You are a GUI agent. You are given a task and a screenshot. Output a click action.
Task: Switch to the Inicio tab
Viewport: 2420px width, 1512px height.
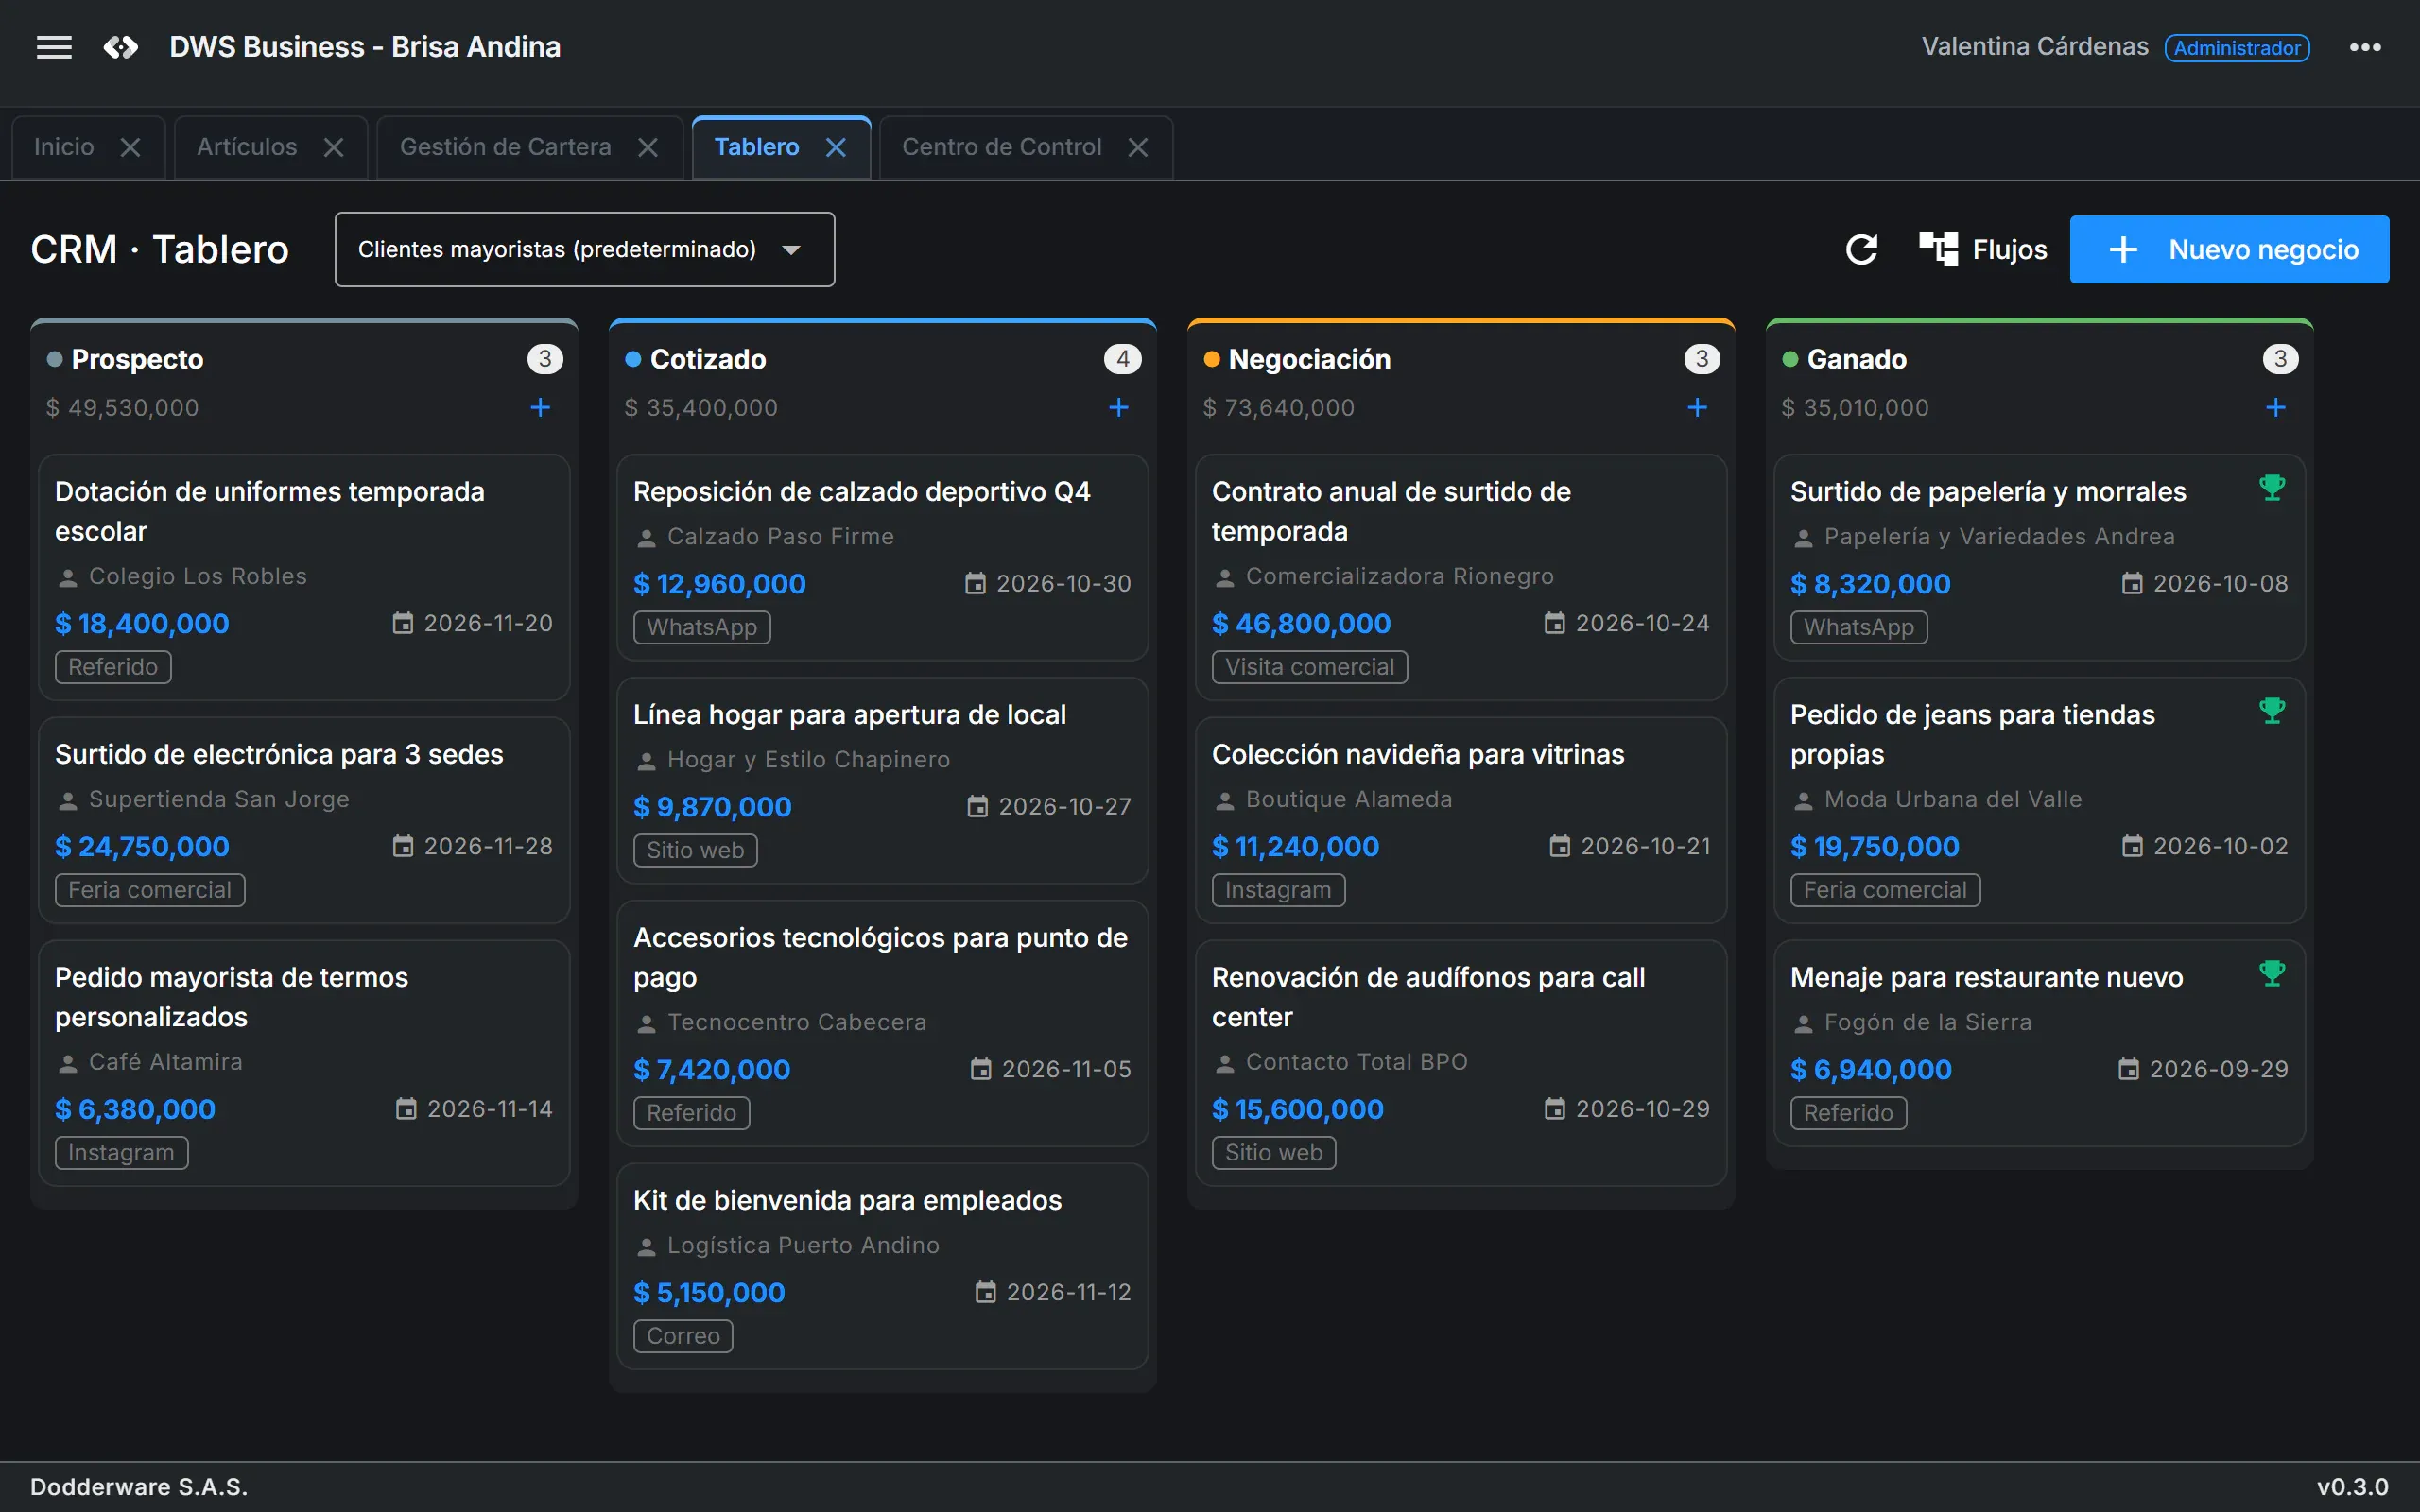pyautogui.click(x=64, y=147)
